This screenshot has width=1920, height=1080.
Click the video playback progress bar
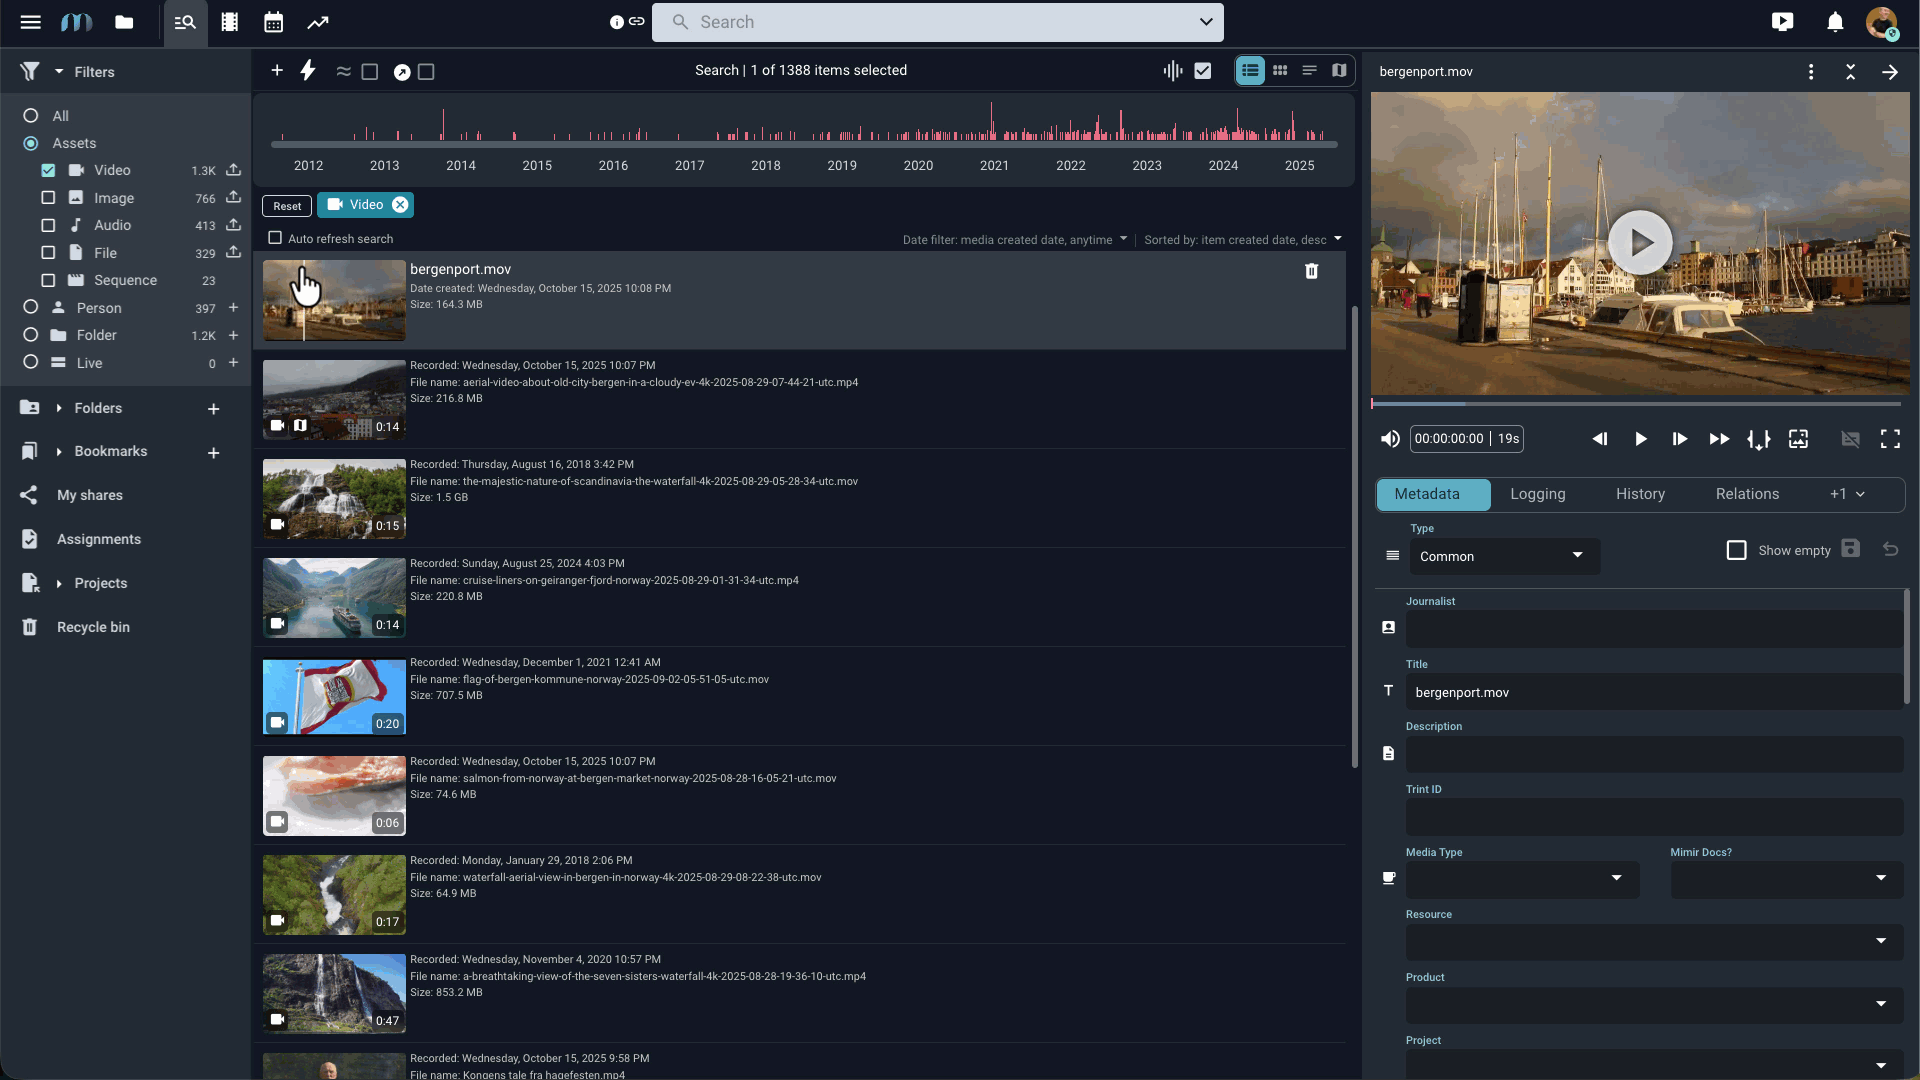click(1636, 404)
